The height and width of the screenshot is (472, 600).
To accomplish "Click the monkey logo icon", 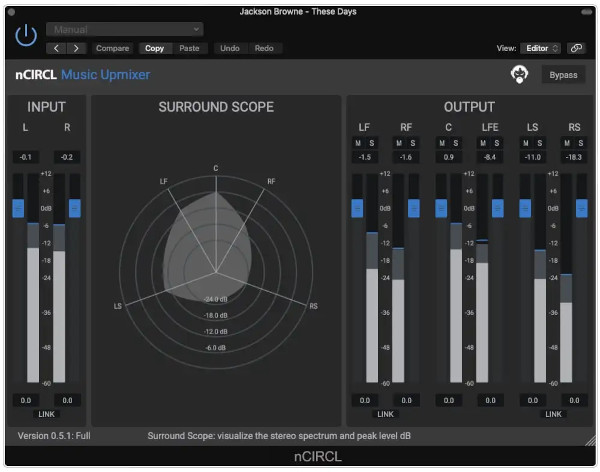I will pos(519,74).
